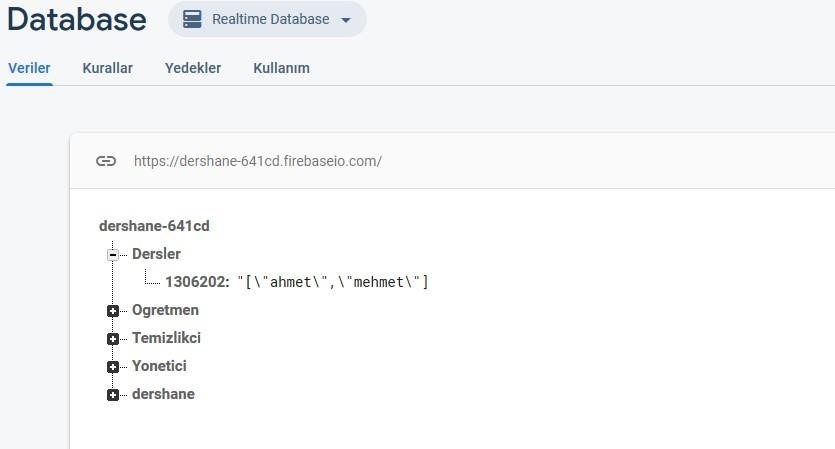Select the Ogretmen tree label
The width and height of the screenshot is (835, 449).
[165, 310]
